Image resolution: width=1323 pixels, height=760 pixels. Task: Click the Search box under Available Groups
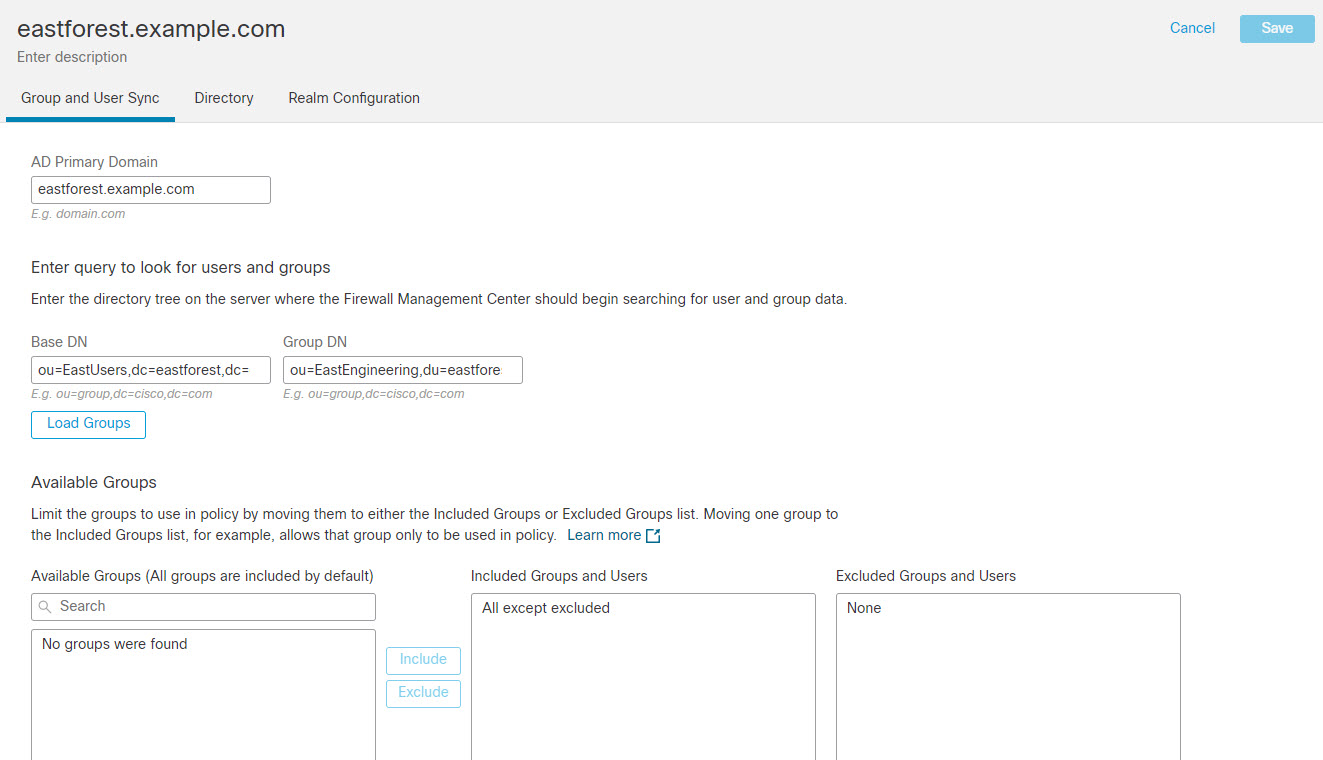pos(203,606)
